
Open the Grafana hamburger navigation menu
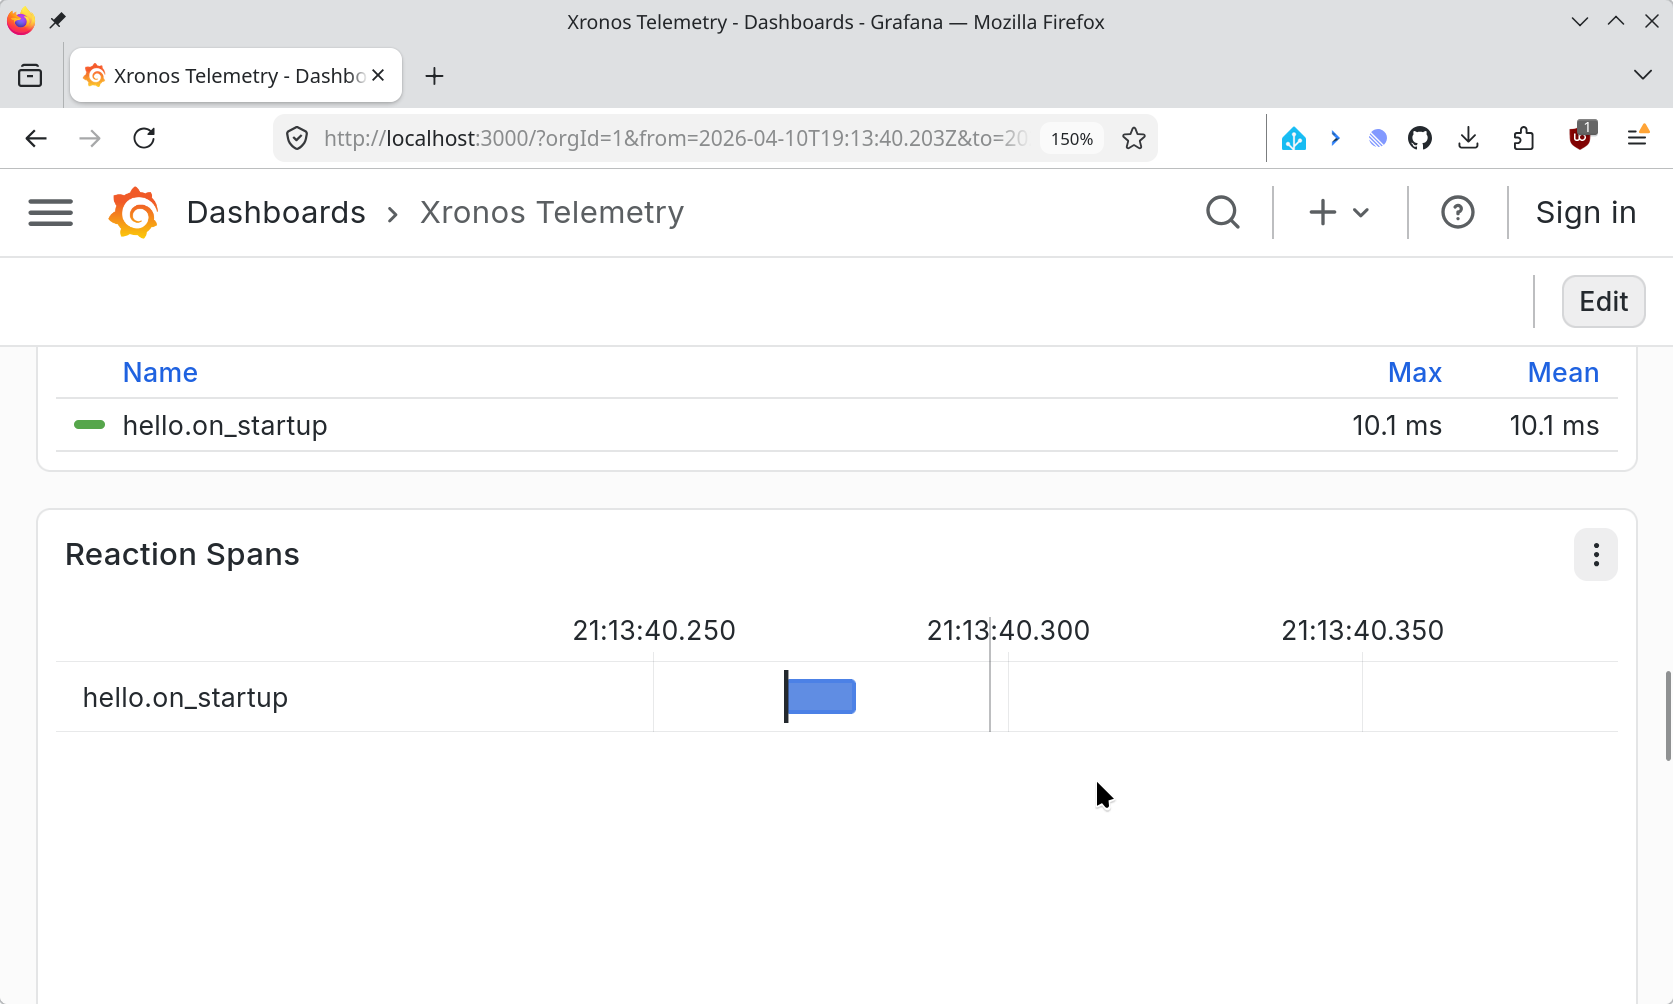pos(50,213)
